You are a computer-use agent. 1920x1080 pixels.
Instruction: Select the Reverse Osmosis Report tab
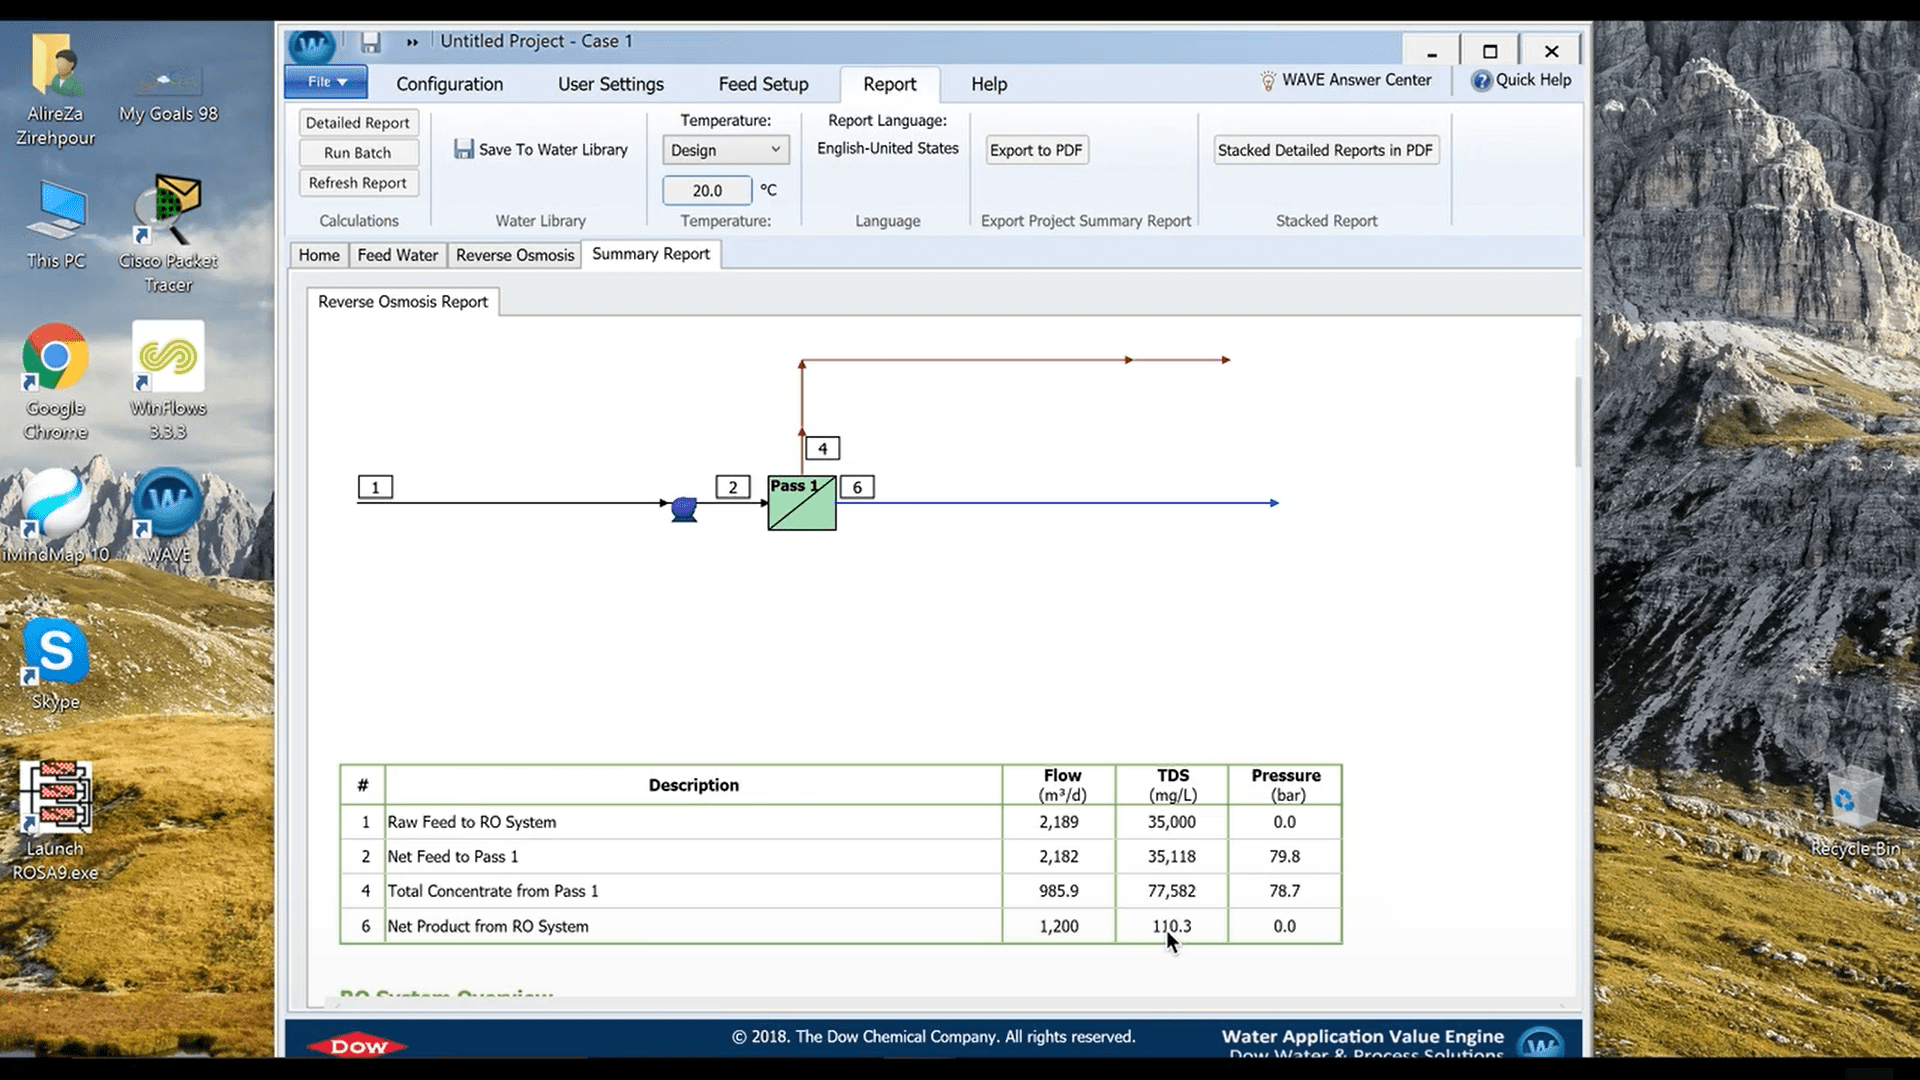pos(403,302)
